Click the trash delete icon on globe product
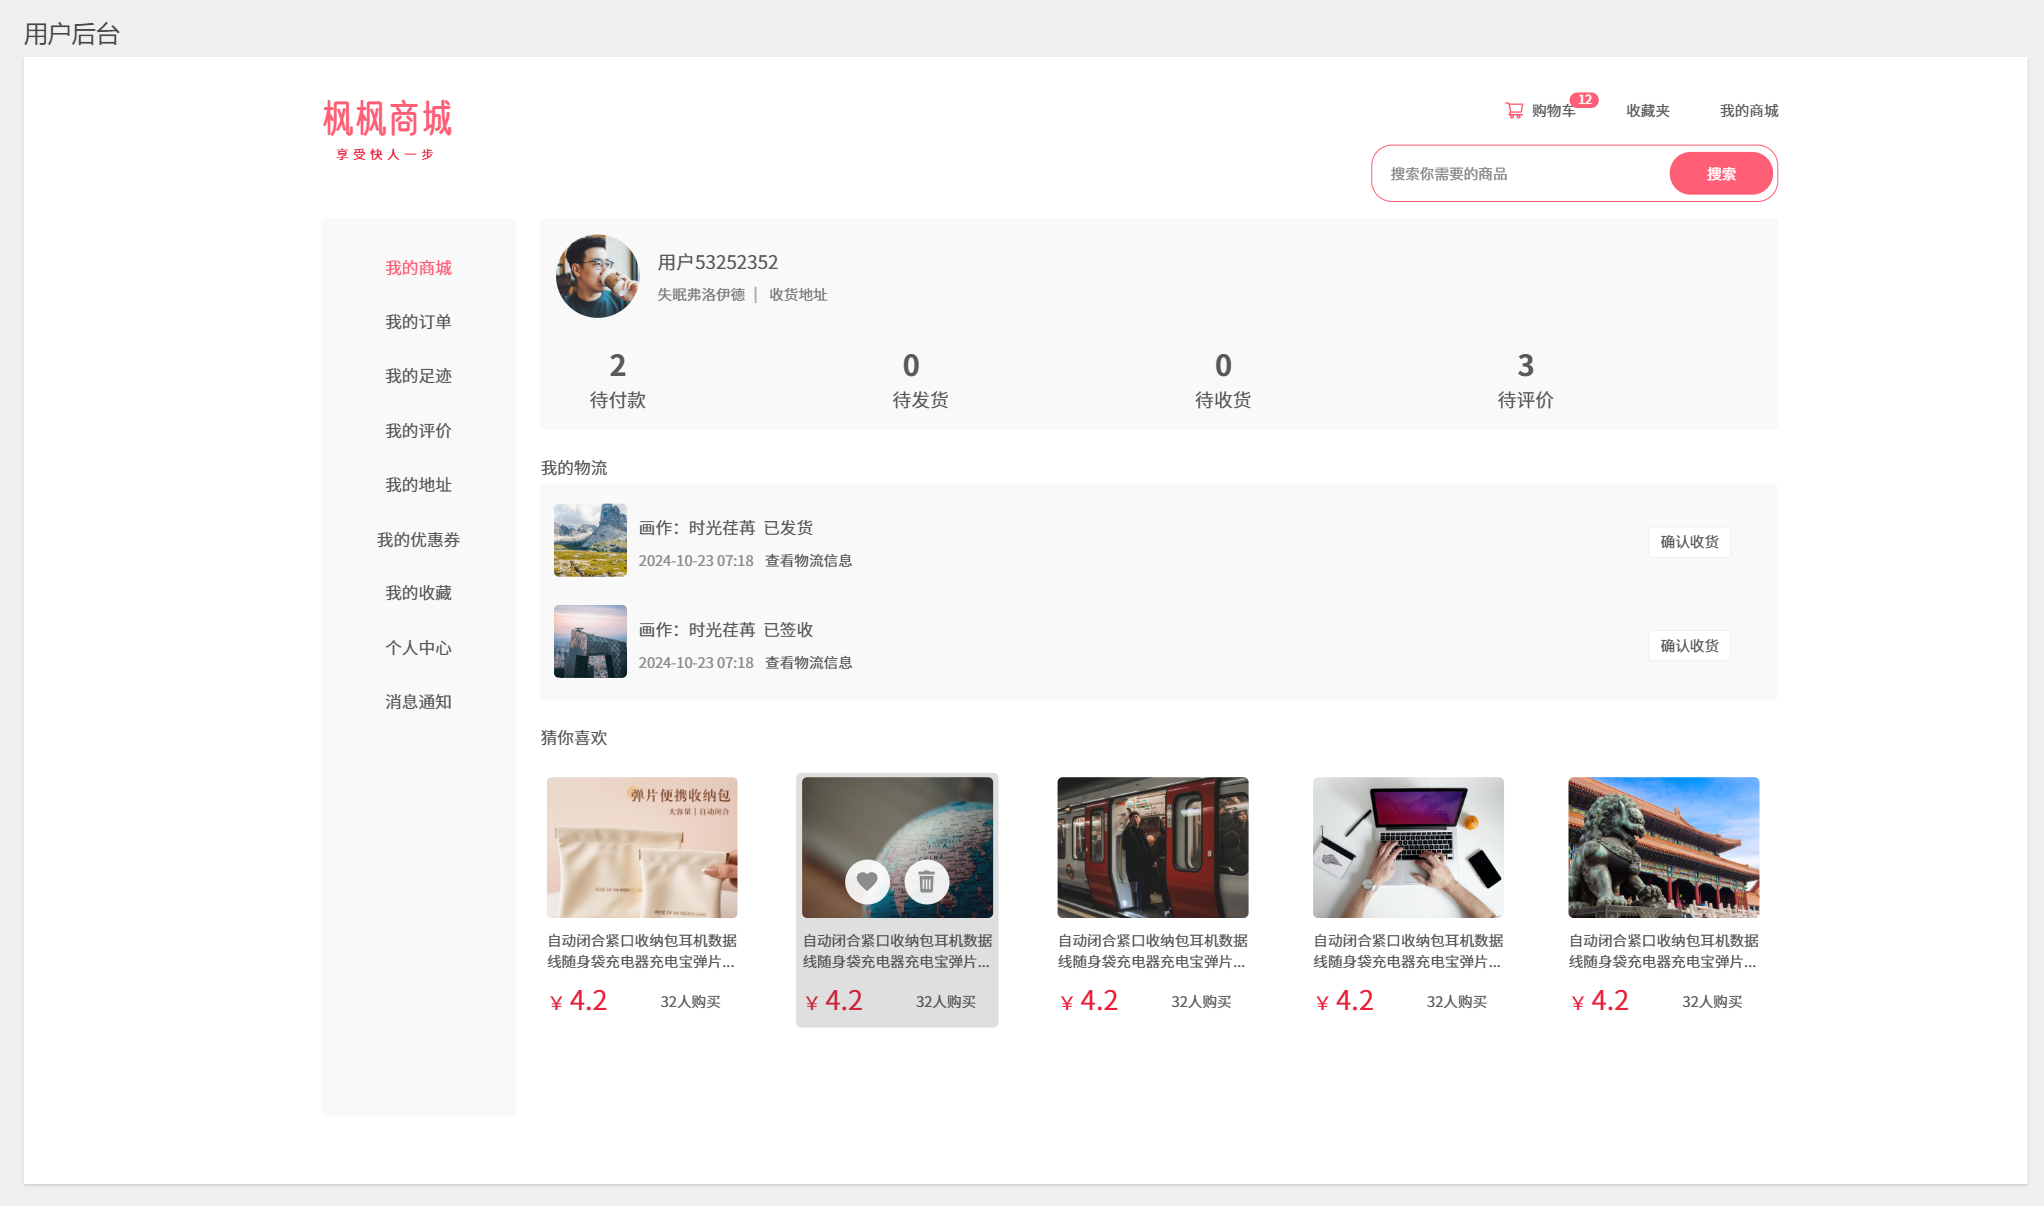 (x=927, y=881)
